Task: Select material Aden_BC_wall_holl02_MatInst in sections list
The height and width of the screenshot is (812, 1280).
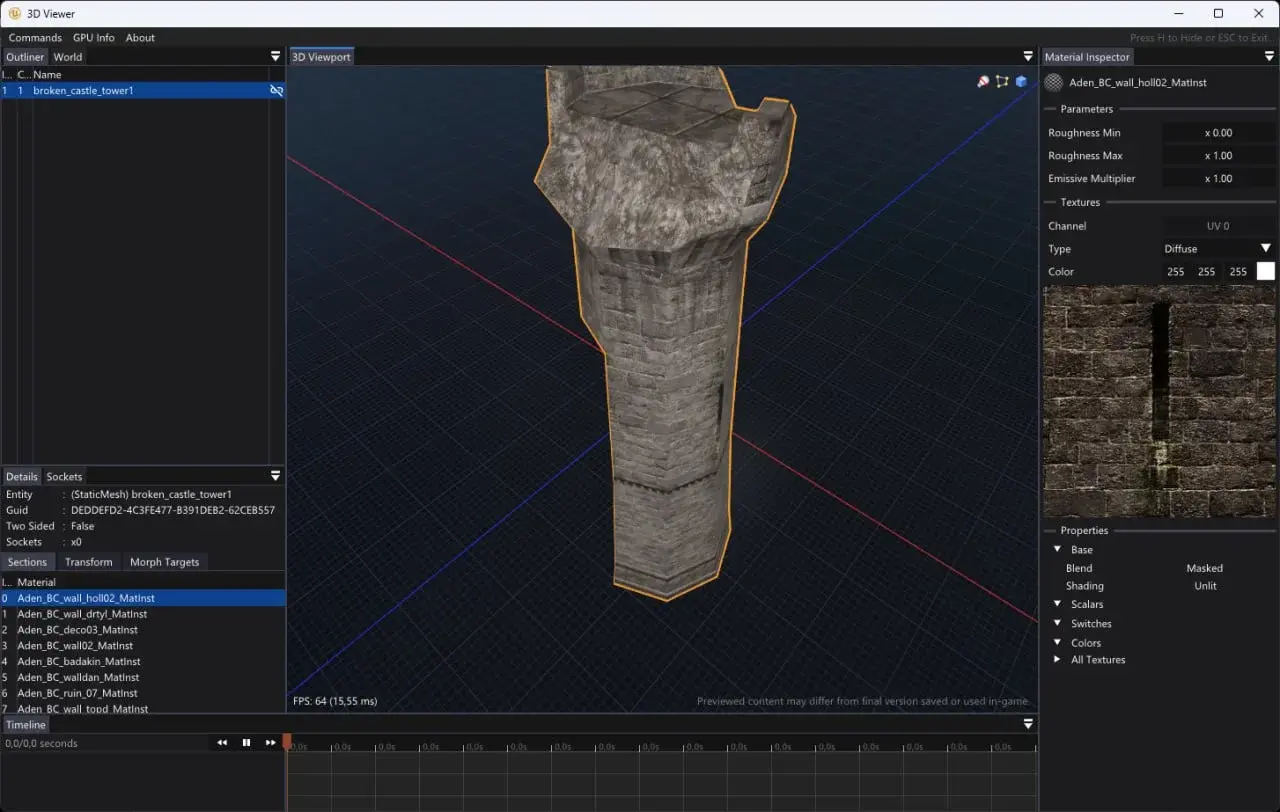Action: [143, 598]
